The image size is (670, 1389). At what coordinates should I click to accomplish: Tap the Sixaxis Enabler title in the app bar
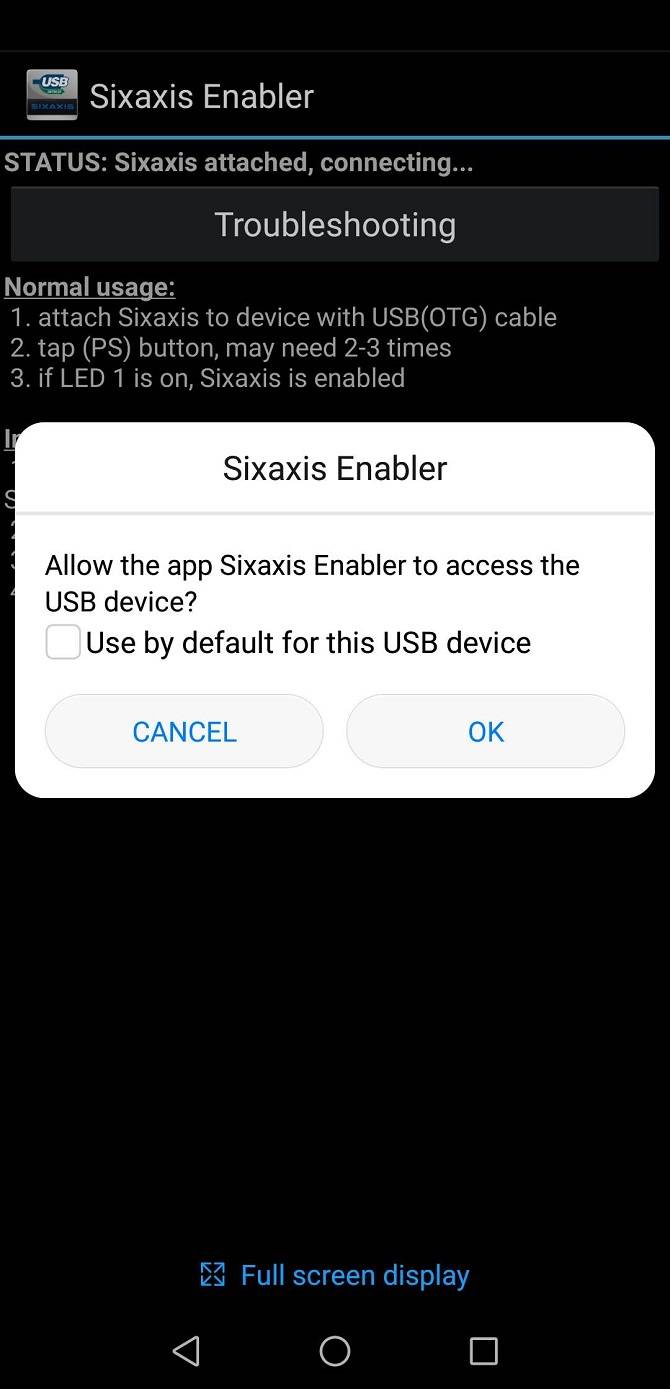(201, 96)
